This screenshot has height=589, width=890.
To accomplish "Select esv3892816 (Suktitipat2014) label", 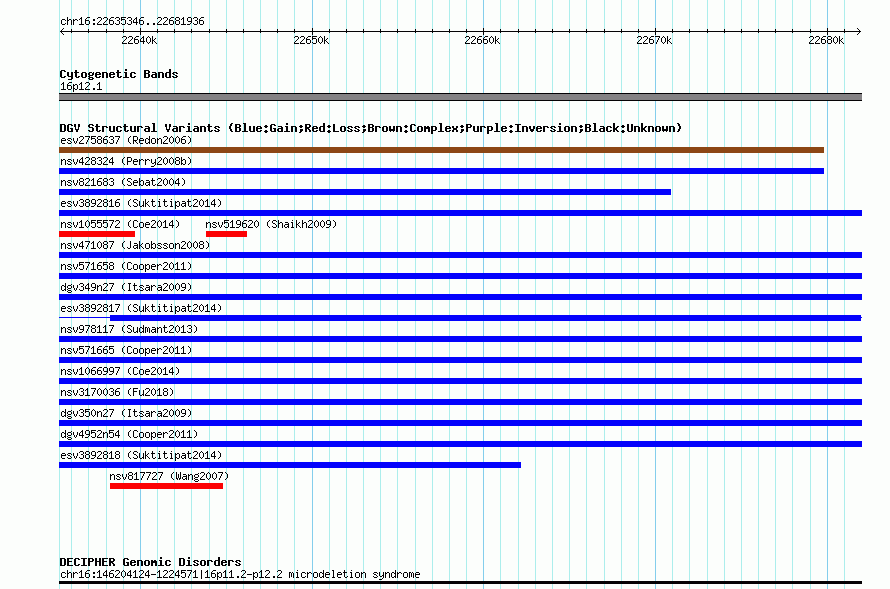I will pos(141,203).
